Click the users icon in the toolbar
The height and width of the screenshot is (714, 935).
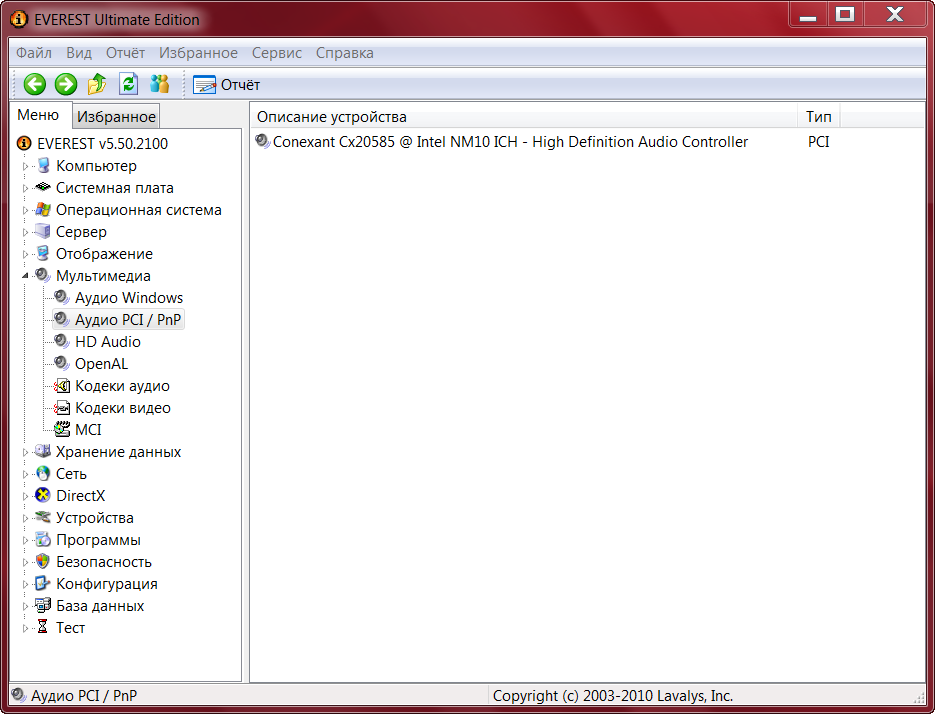click(x=159, y=85)
